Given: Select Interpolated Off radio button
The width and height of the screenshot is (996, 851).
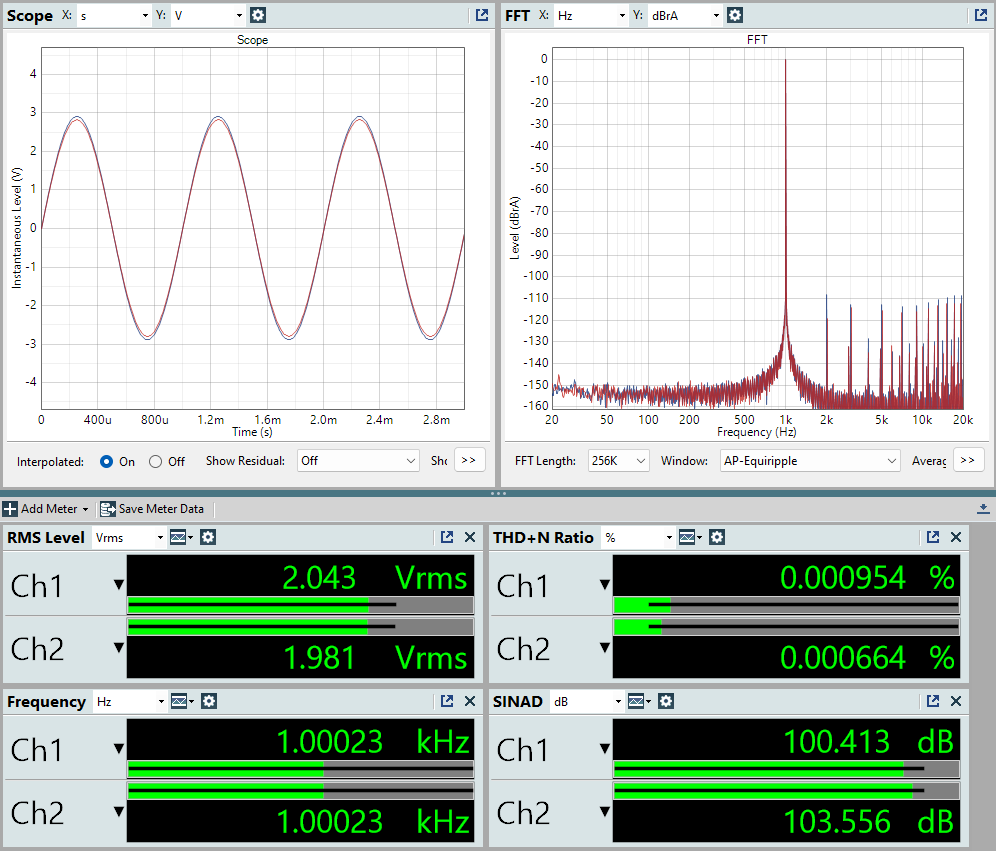Looking at the screenshot, I should (156, 462).
